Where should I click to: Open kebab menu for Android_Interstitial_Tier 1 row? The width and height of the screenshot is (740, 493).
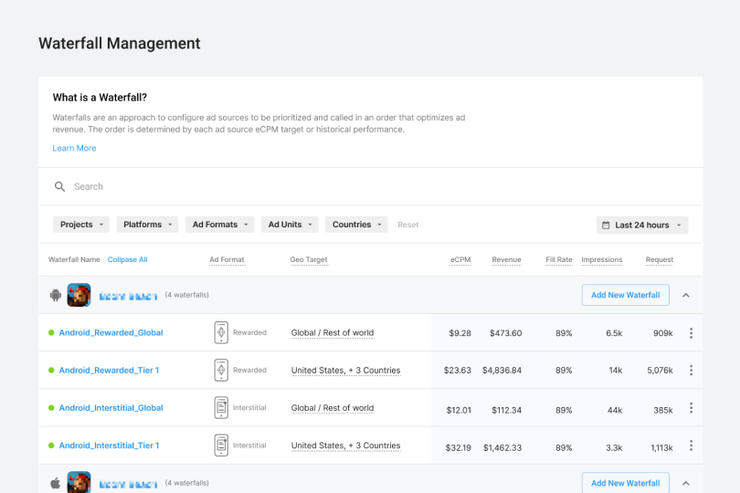pos(690,445)
